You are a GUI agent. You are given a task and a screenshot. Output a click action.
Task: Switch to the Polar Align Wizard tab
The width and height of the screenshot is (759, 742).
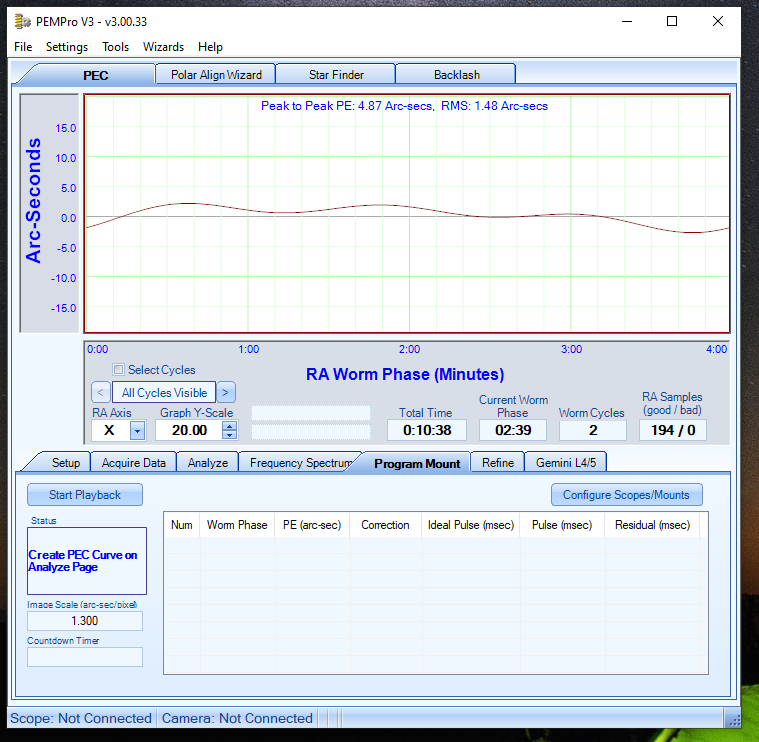click(x=216, y=75)
